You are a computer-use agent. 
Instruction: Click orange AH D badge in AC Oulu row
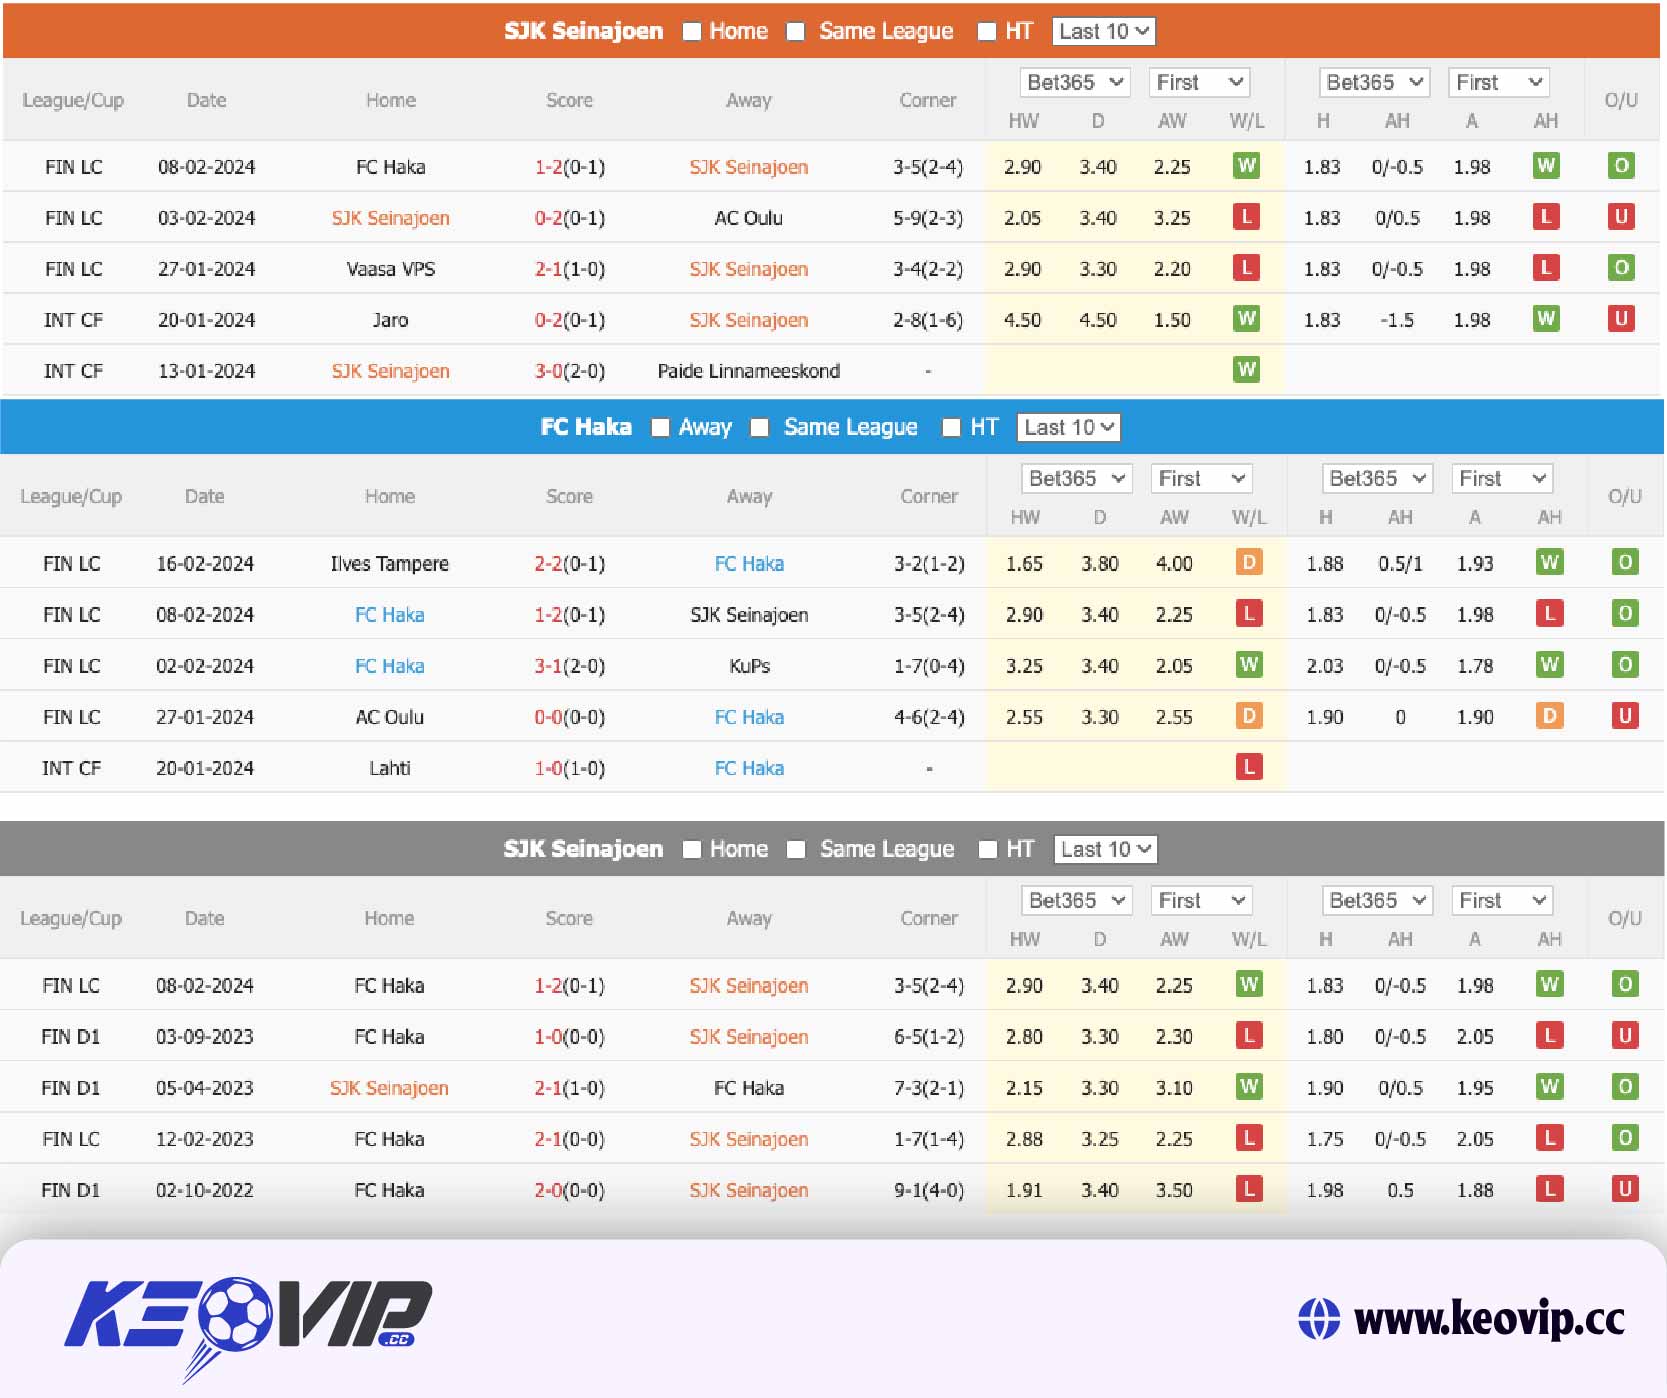coord(1549,716)
